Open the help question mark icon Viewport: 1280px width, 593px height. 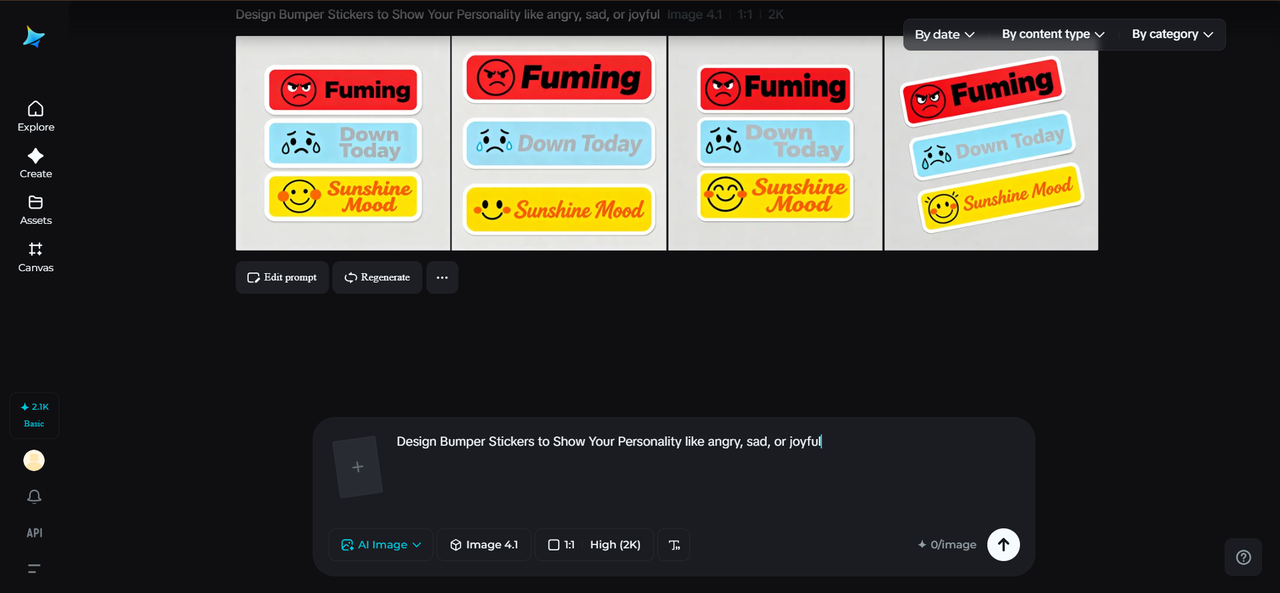(1243, 558)
